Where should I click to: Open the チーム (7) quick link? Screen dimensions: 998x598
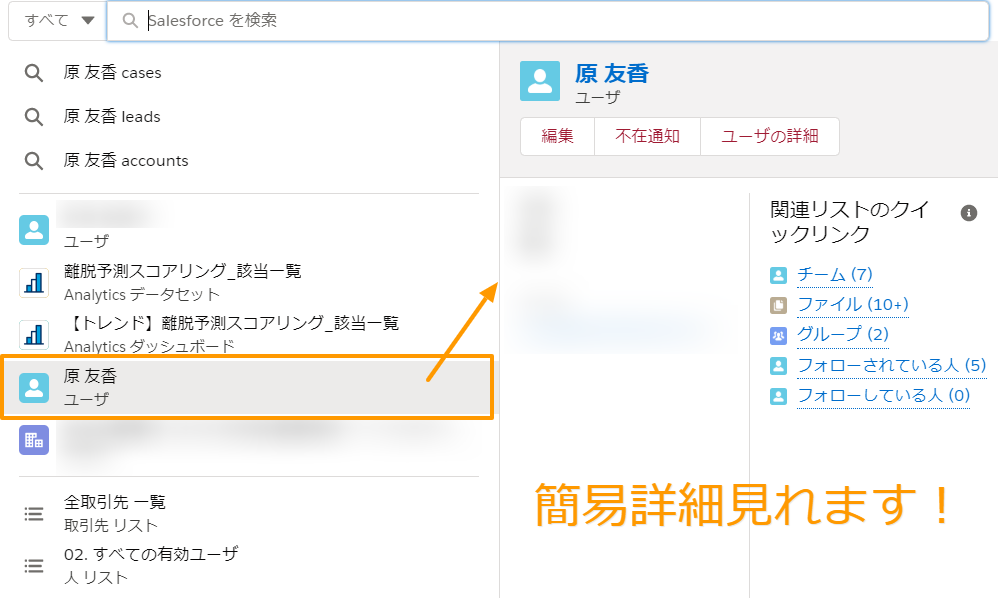[x=834, y=275]
